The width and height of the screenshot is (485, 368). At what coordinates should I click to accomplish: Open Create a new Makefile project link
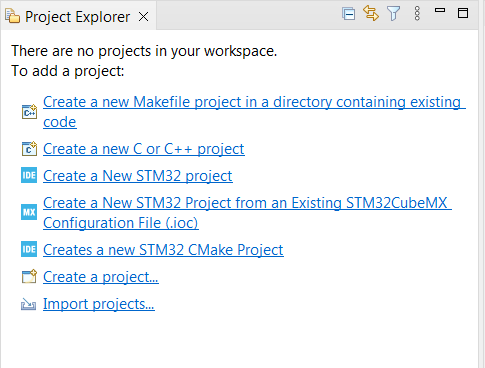tap(254, 112)
